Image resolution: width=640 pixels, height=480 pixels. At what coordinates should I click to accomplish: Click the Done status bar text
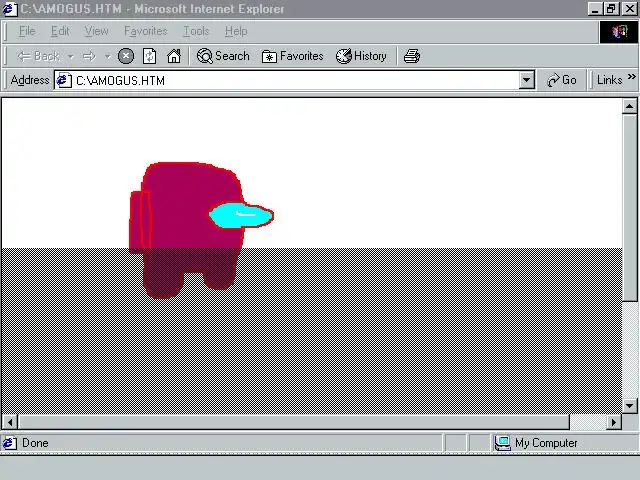click(35, 443)
